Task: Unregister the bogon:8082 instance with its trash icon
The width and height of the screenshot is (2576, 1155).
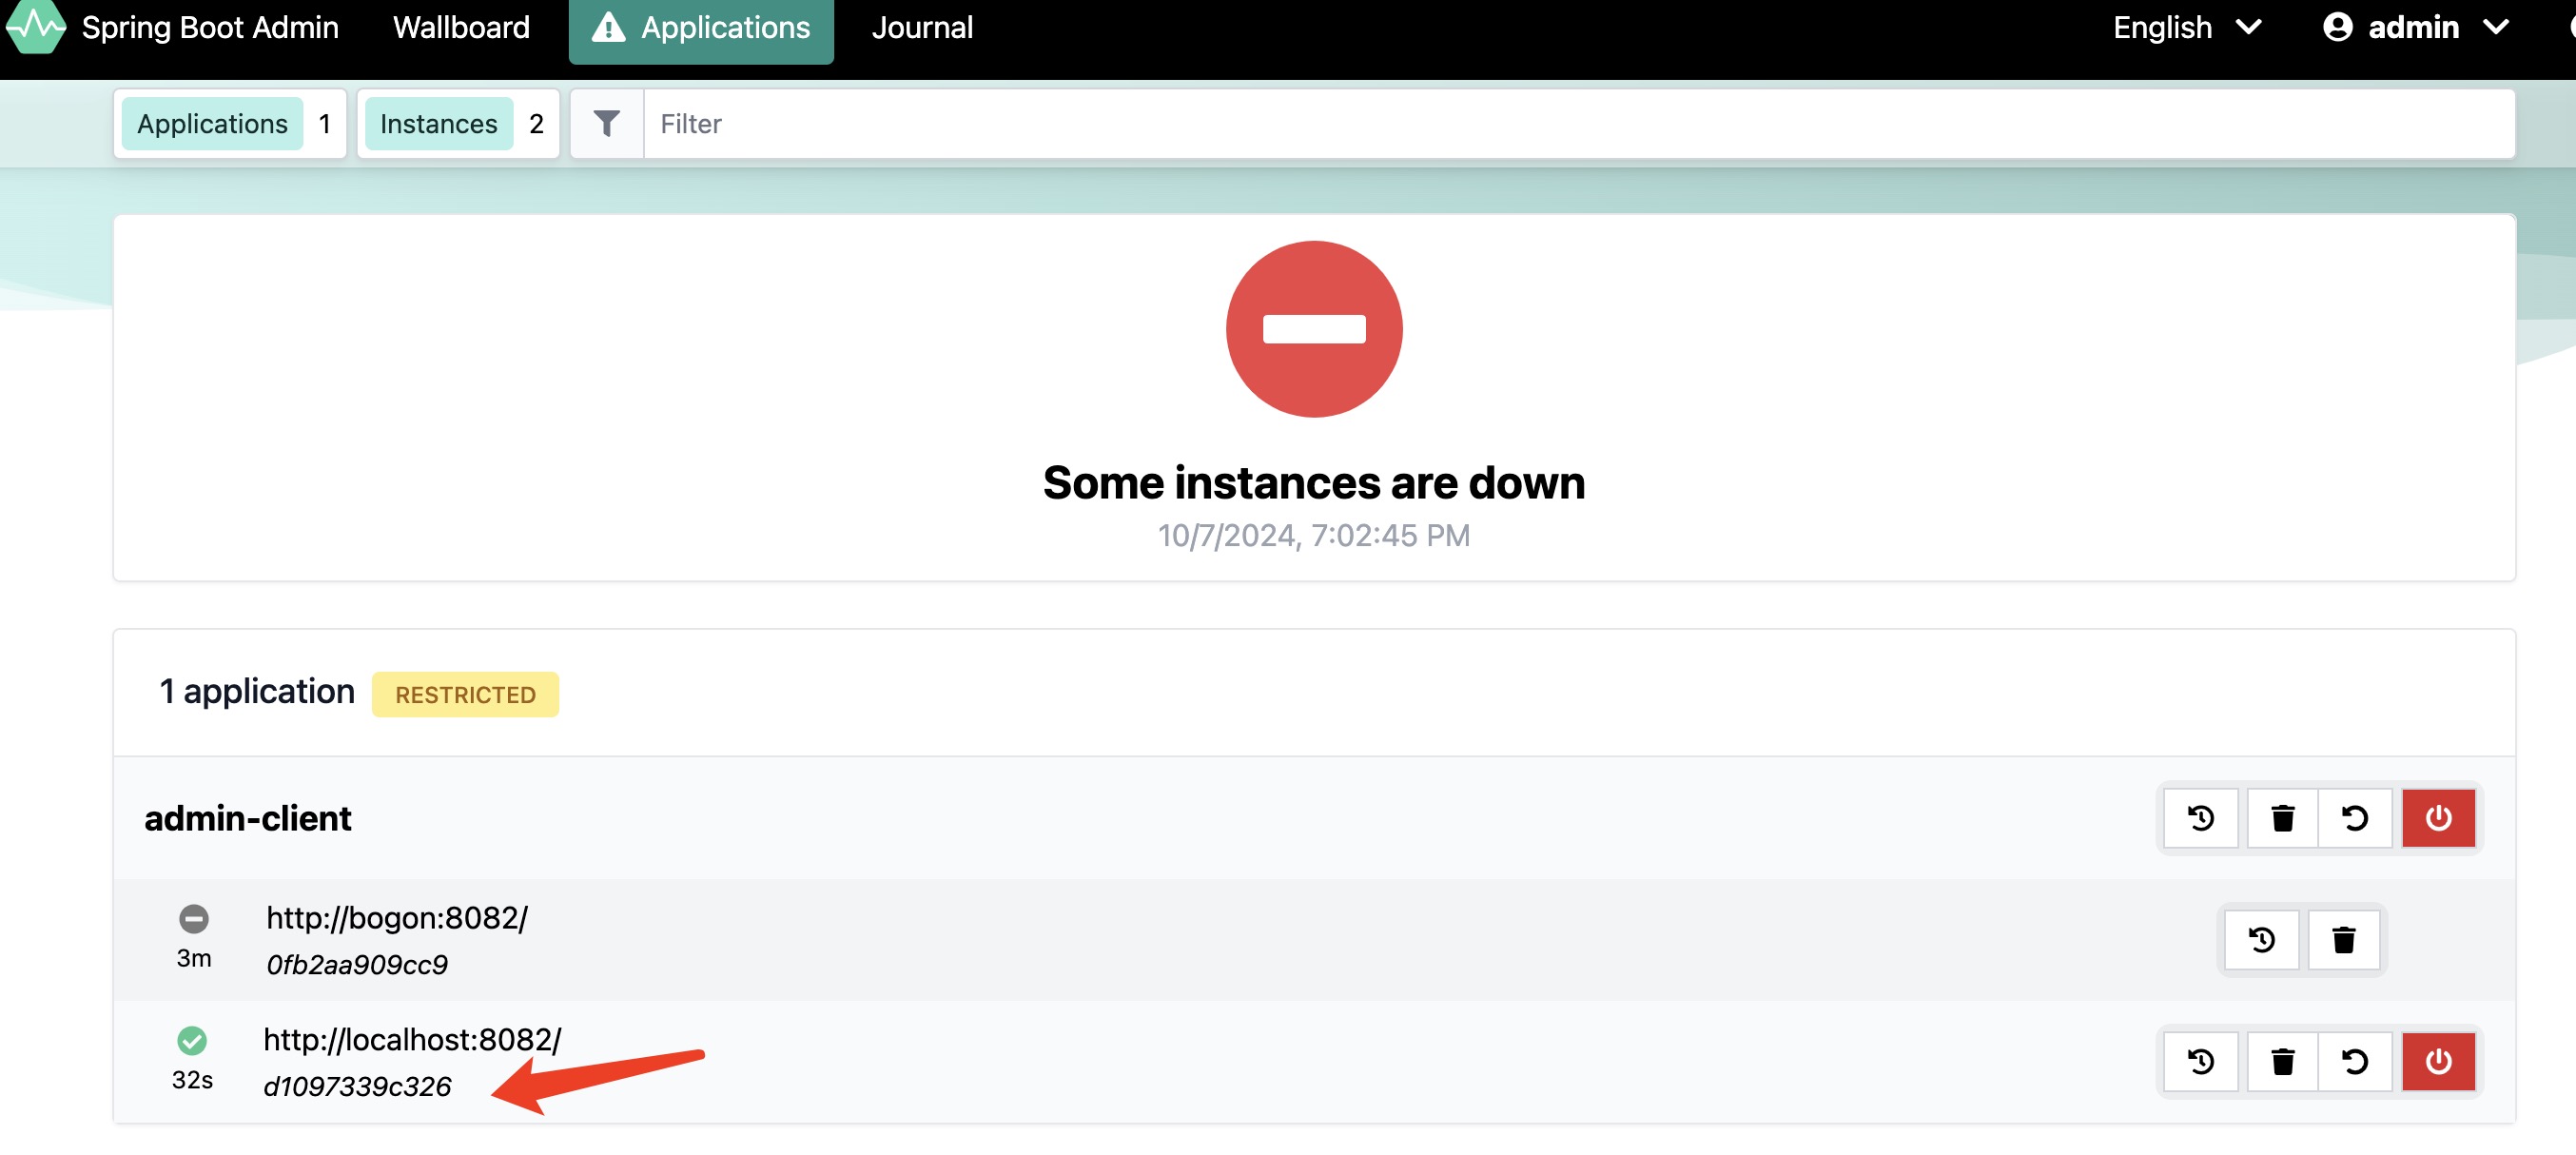Action: 2343,940
